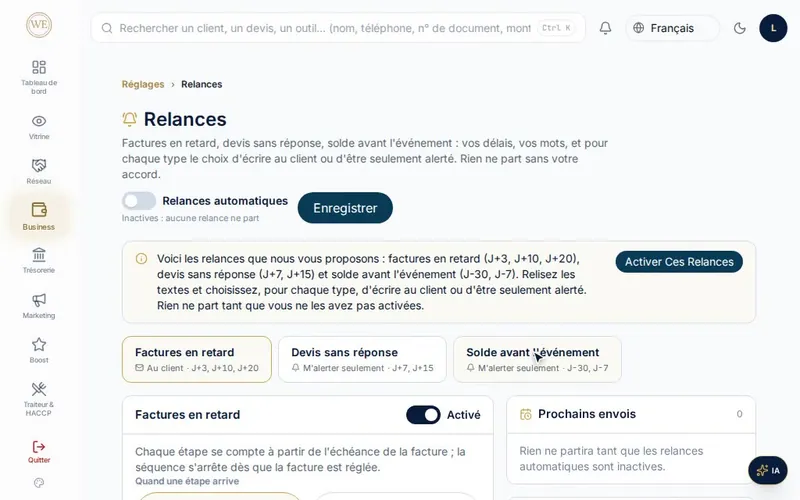Viewport: 800px width, 500px height.
Task: Click the 'Quand une étape arrive' label
Action: pos(187,481)
